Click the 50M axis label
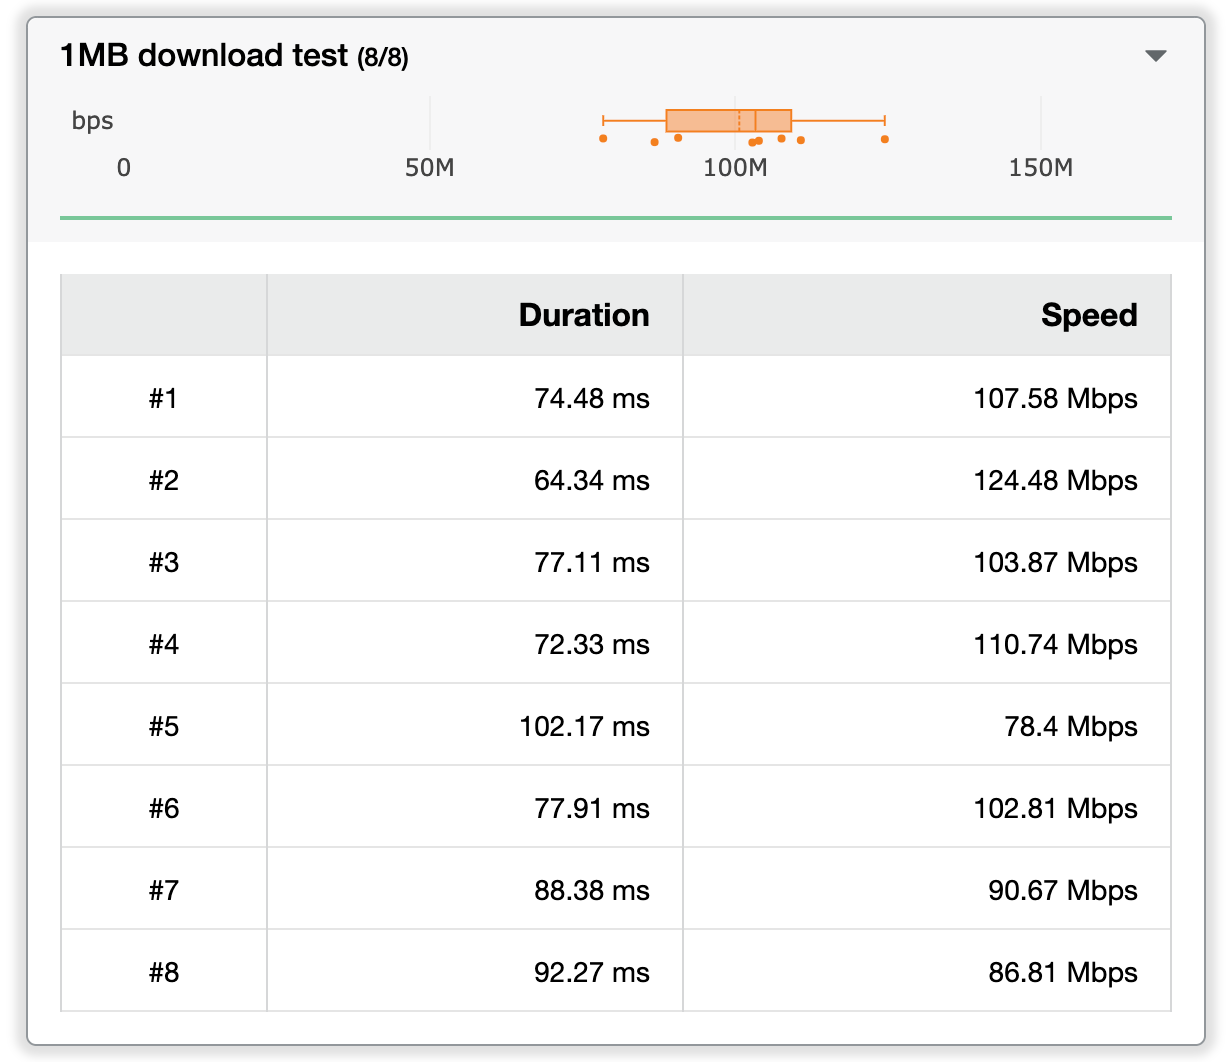Viewport: 1226px width, 1062px height. point(429,168)
